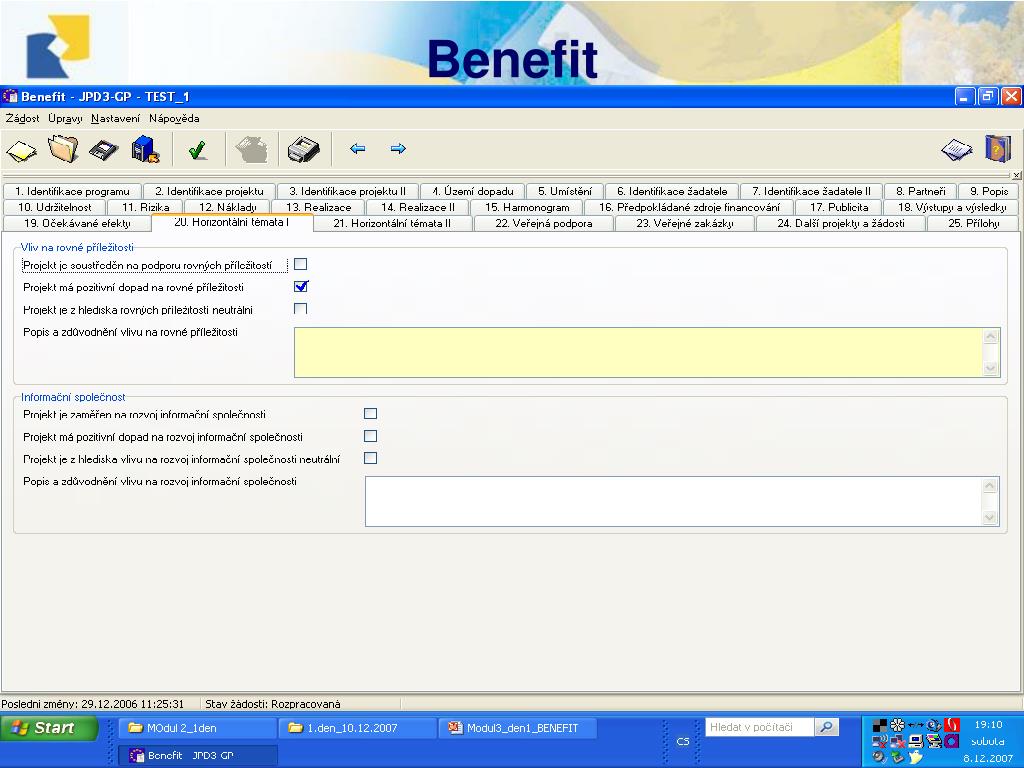
Task: Check 'Projekt je soustředěn na podporu rovných příležitostí'
Action: click(300, 264)
